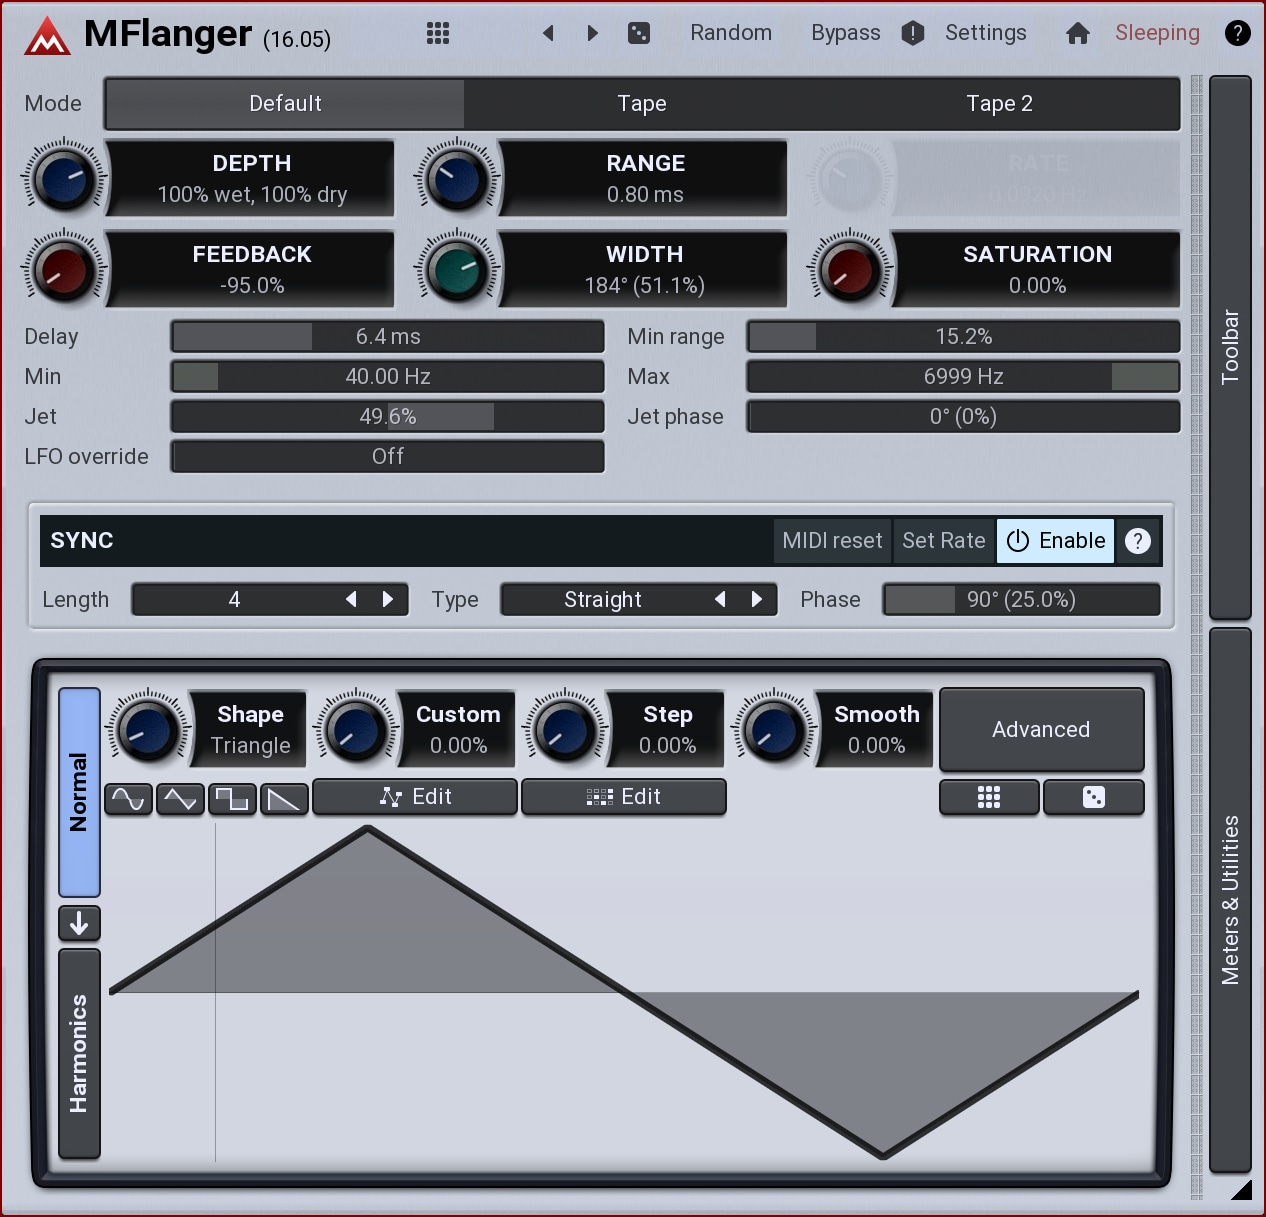Screen dimensions: 1266x1217
Task: Increase sync Length with right arrow
Action: point(388,599)
